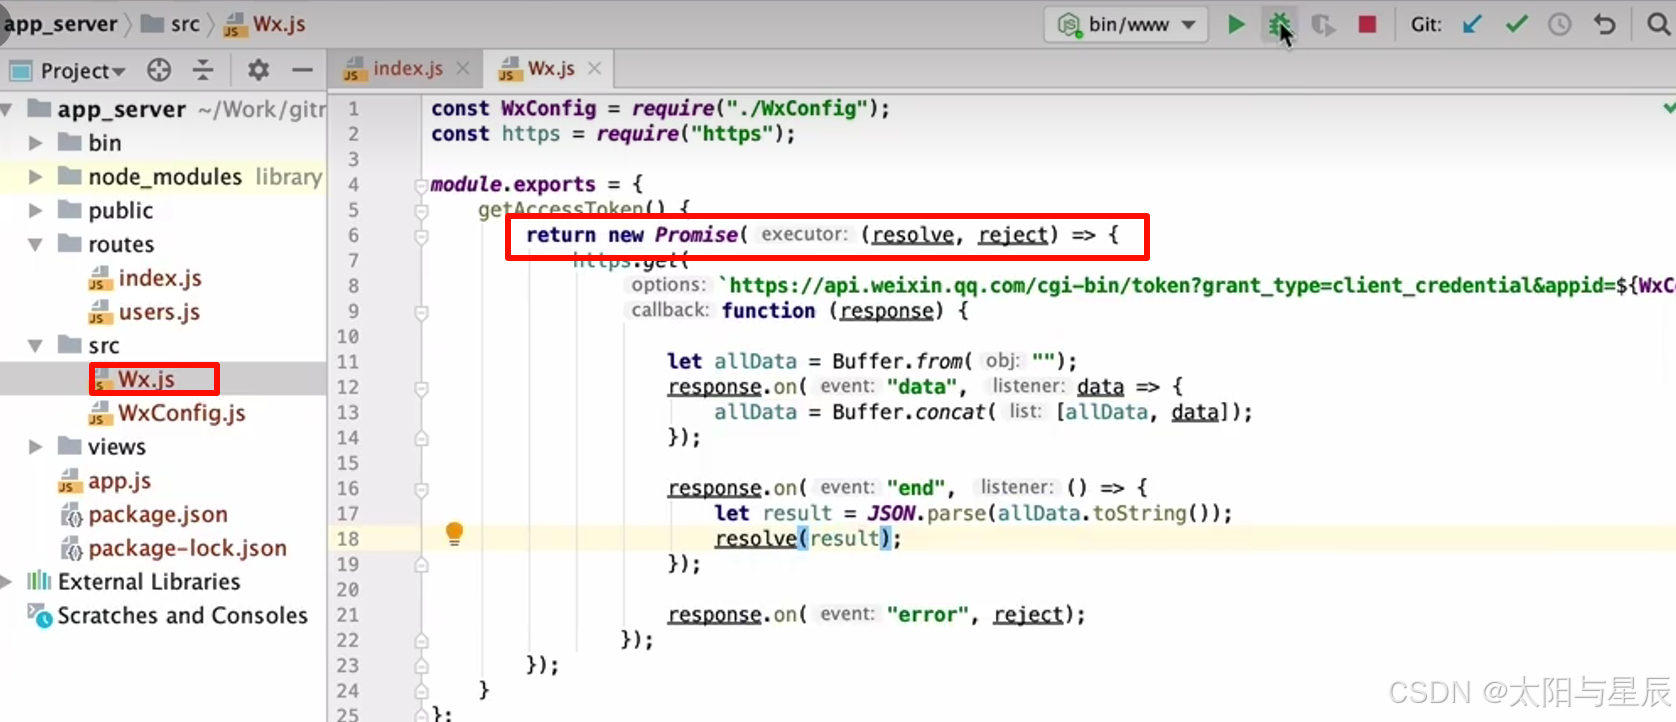Revert changes with rollback arrow

1604,24
